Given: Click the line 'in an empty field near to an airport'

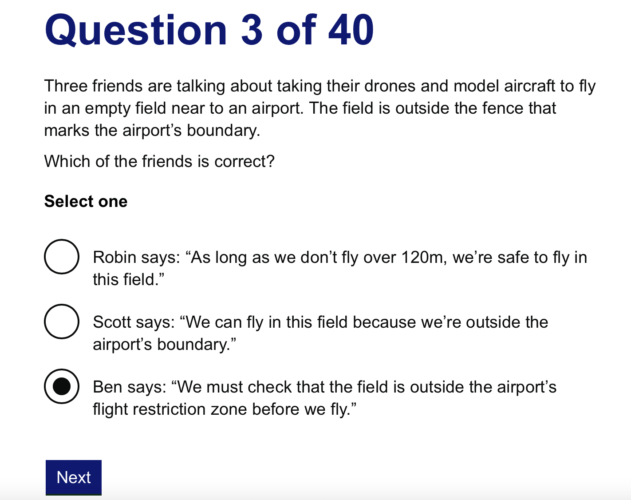Looking at the screenshot, I should (300, 108).
